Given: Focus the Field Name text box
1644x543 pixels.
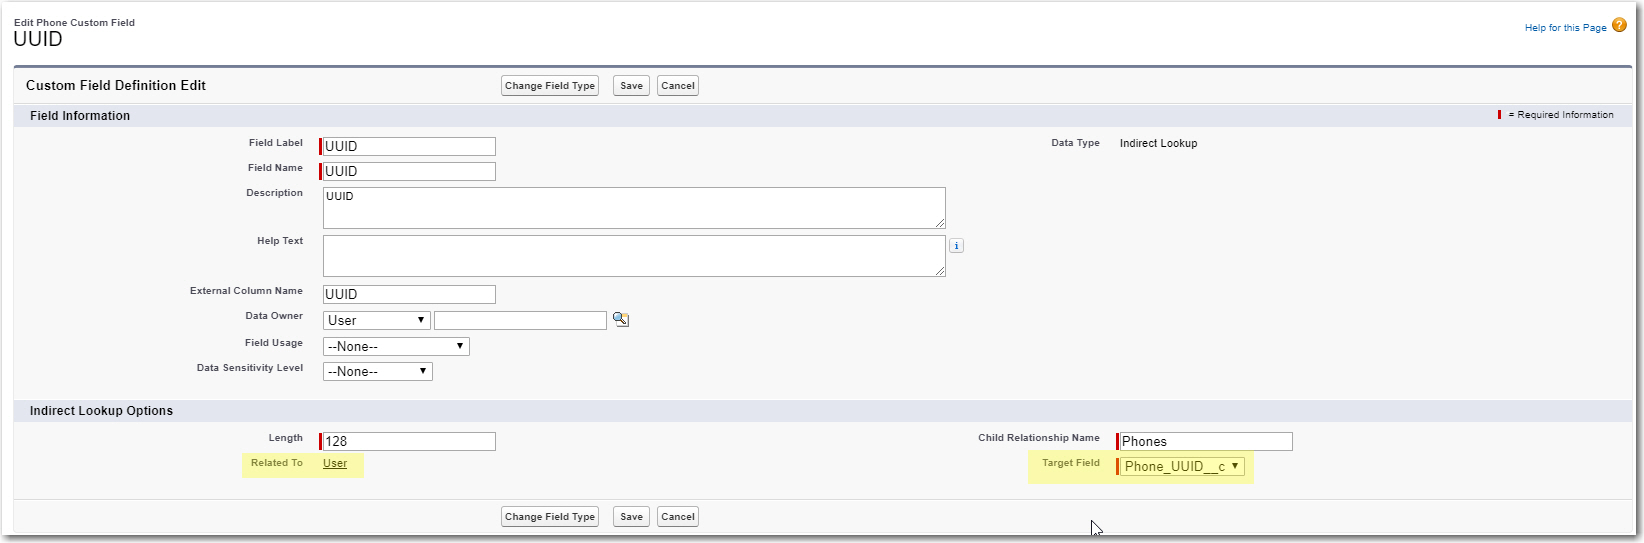Looking at the screenshot, I should (x=409, y=171).
